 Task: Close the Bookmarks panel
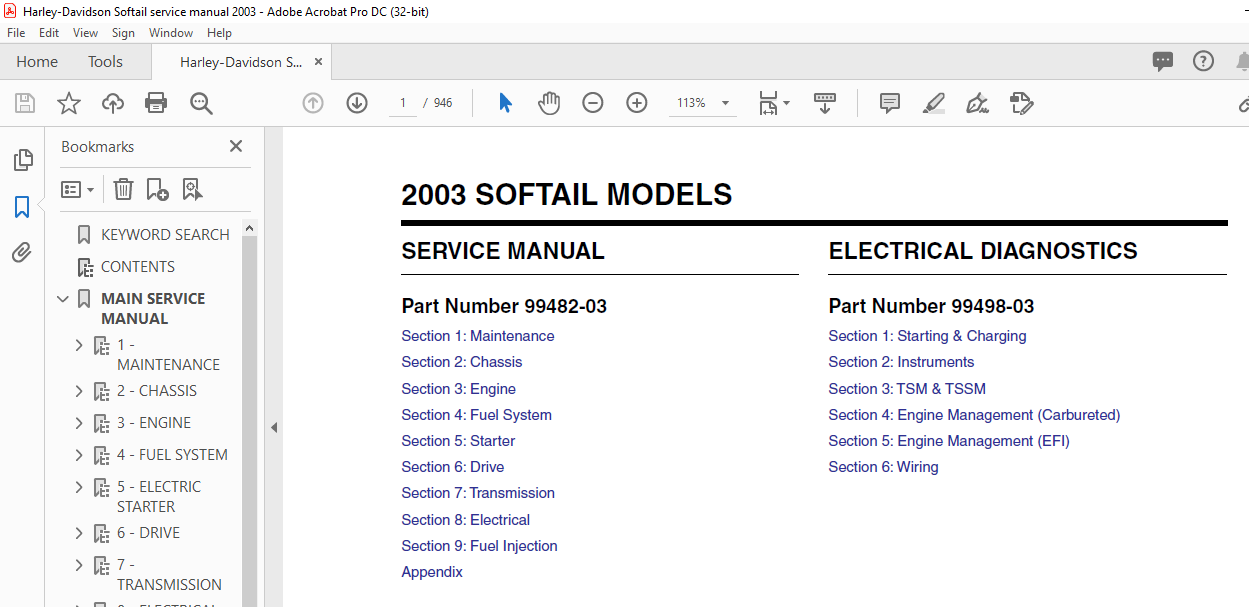[236, 146]
